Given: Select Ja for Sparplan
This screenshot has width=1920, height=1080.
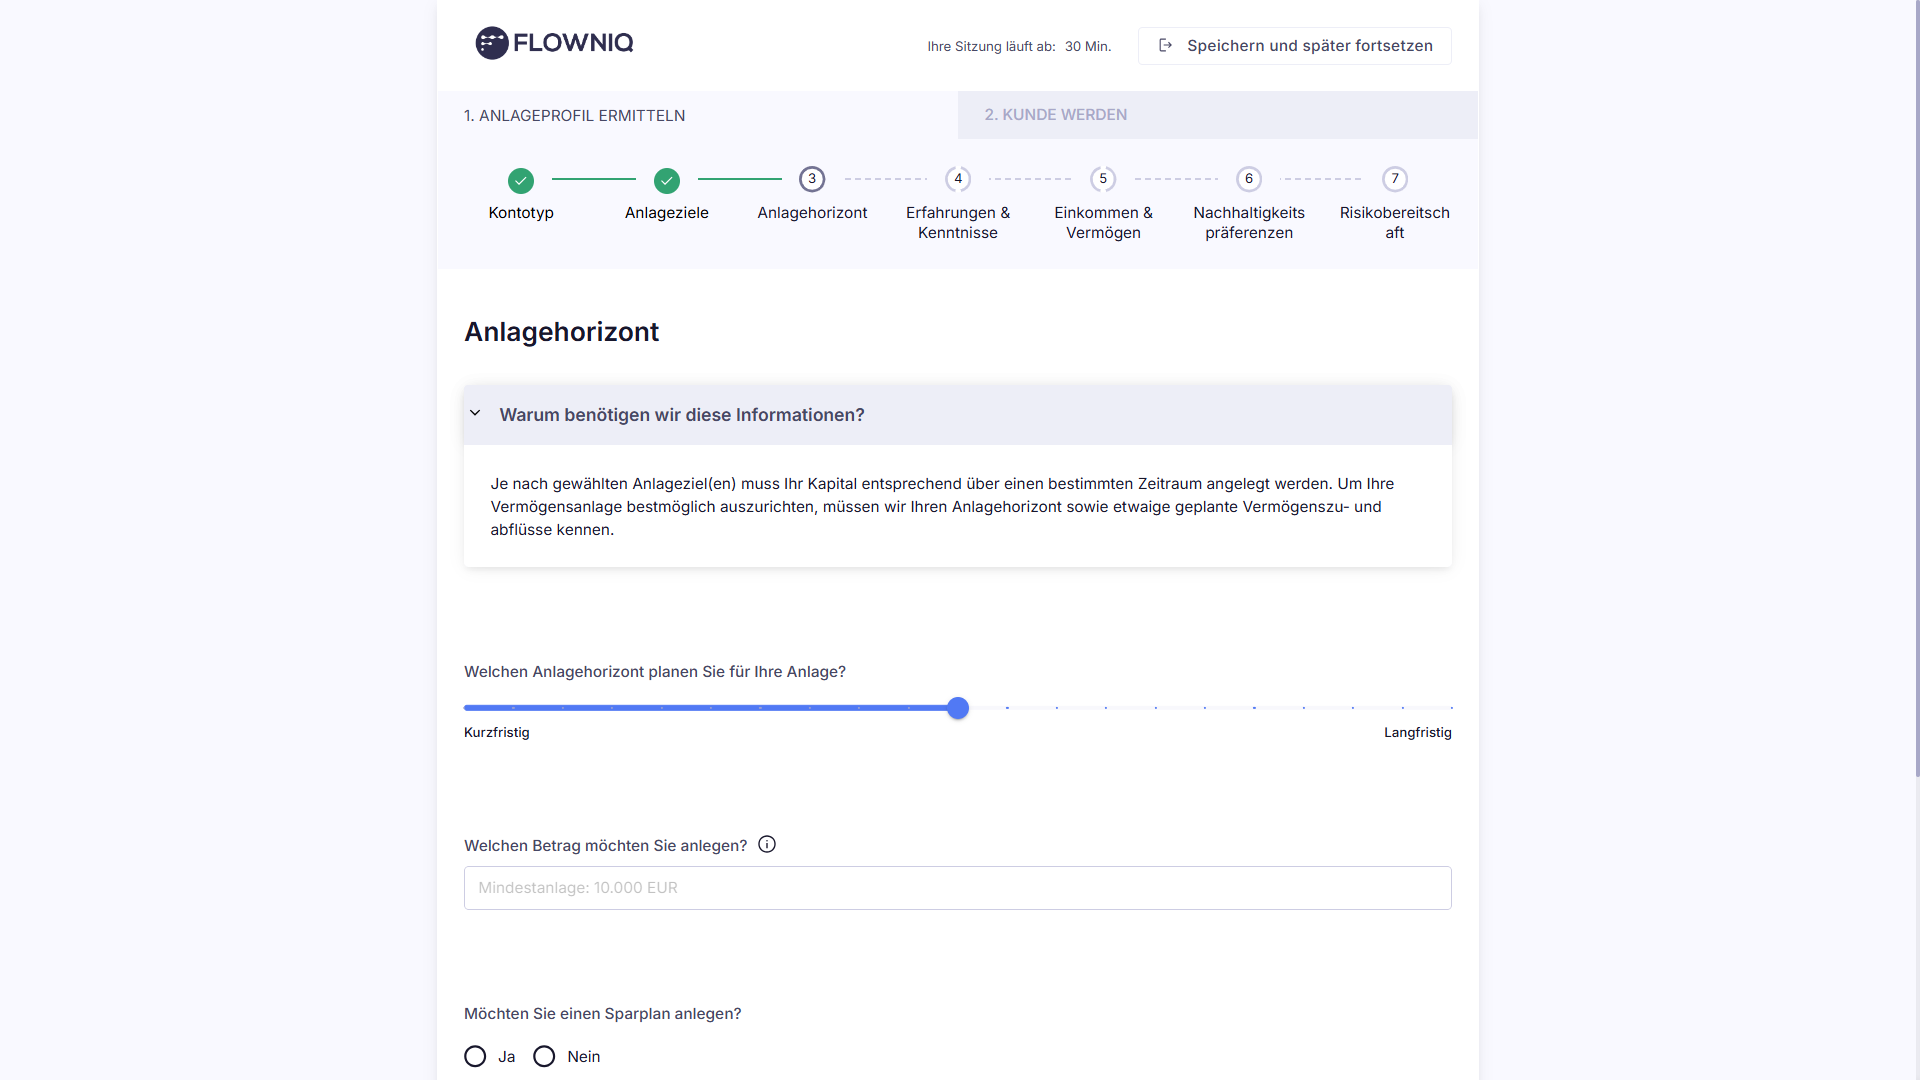Looking at the screenshot, I should (x=476, y=1057).
